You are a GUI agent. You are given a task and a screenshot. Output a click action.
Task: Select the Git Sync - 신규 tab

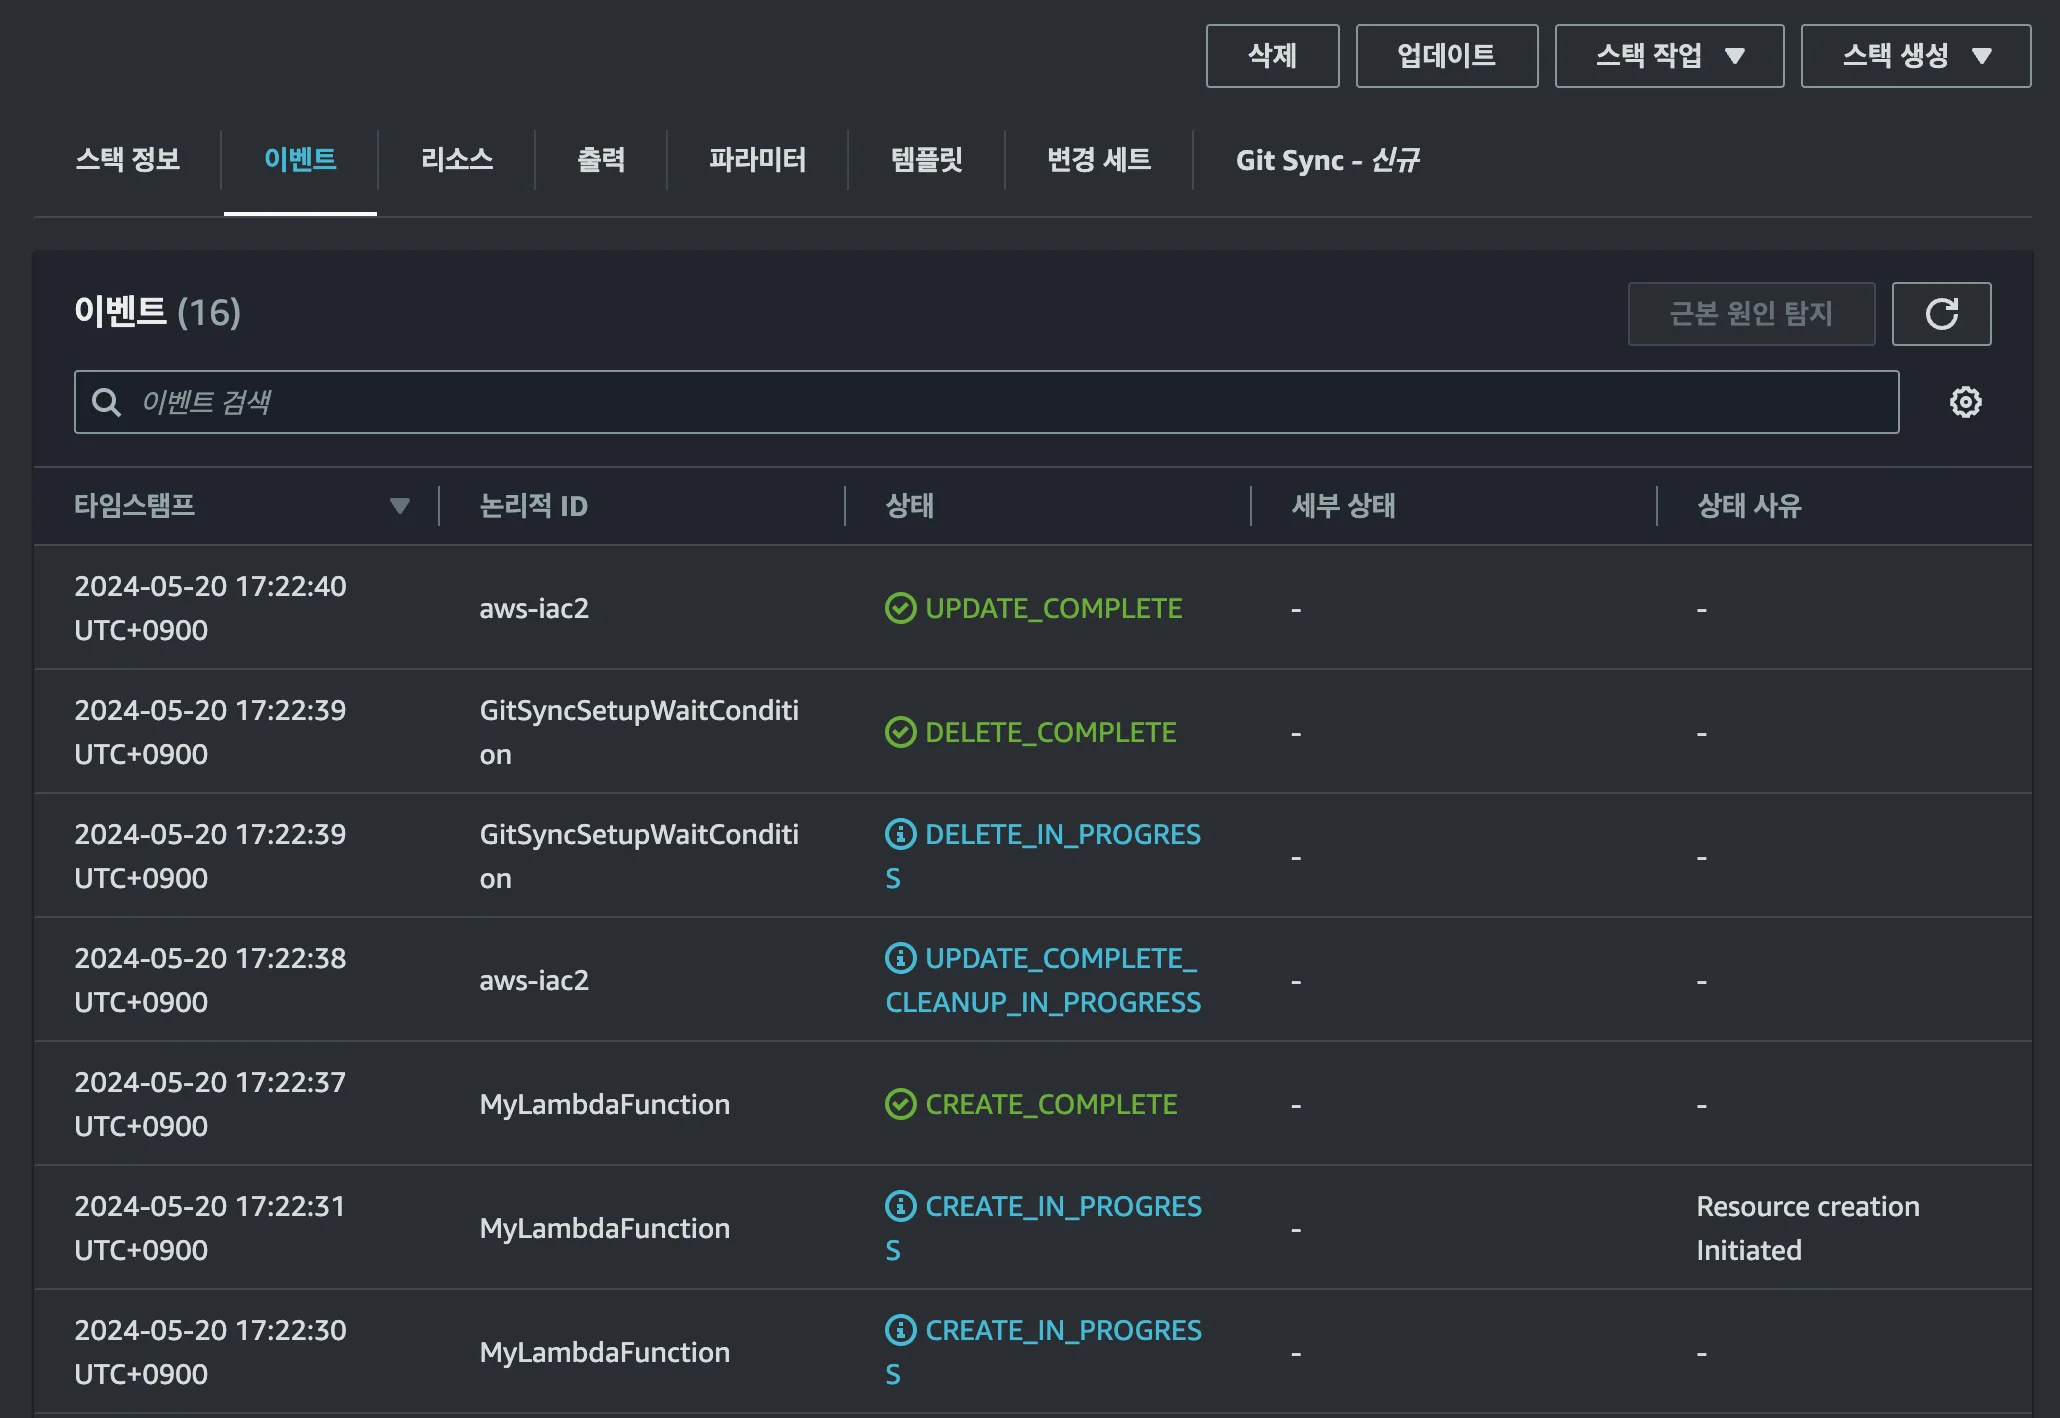point(1327,160)
